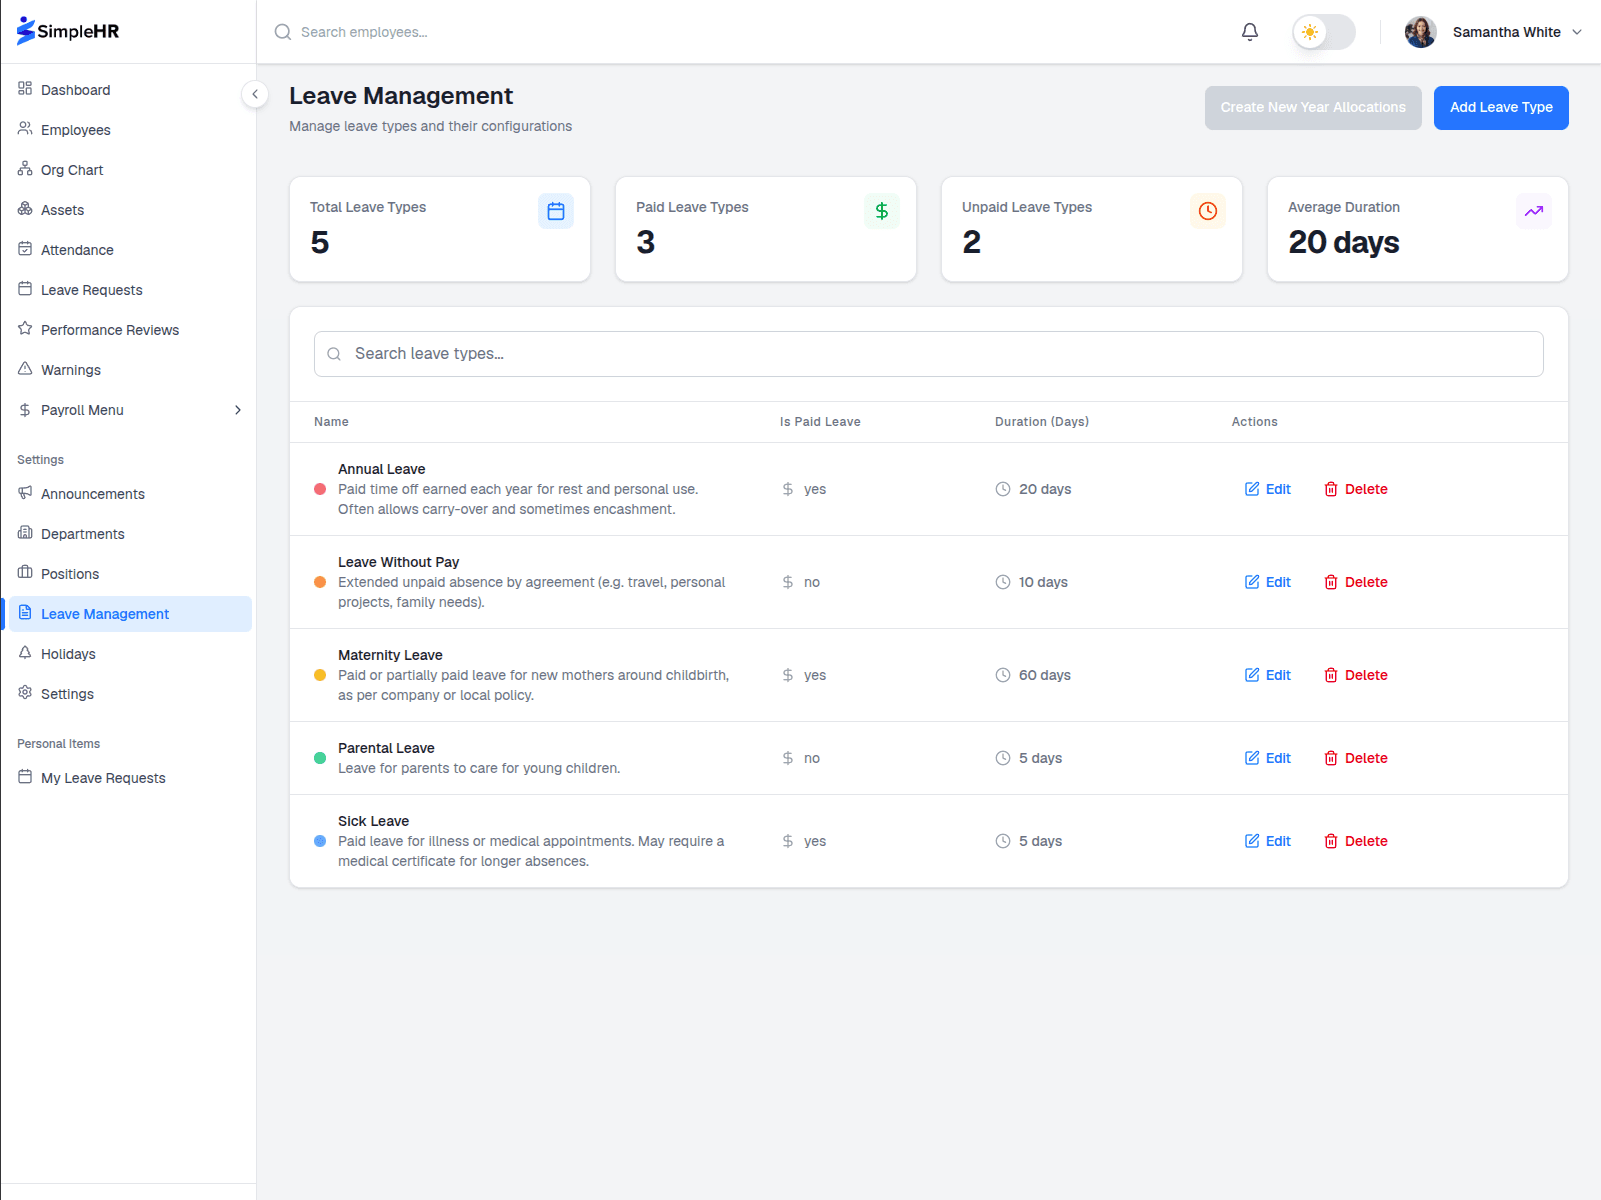1601x1200 pixels.
Task: Open the notification bell
Action: click(1249, 31)
